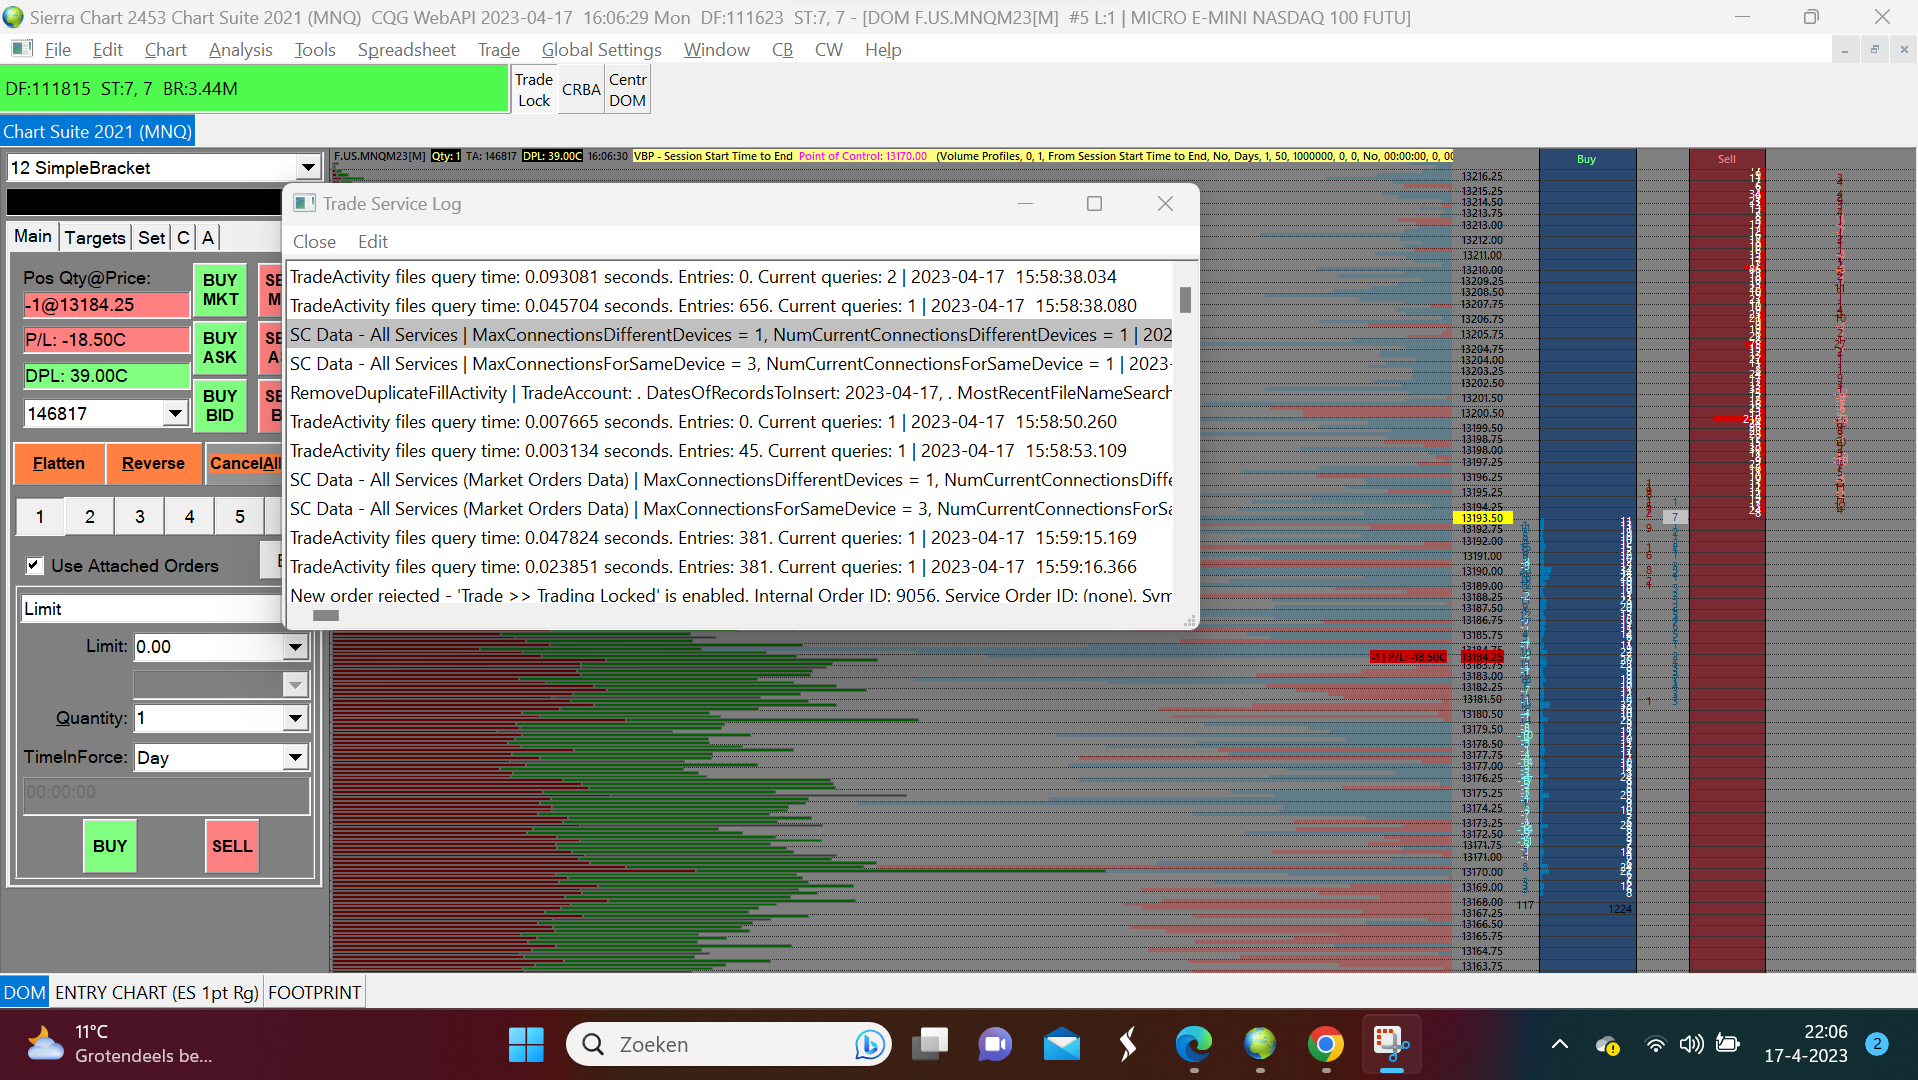The image size is (1918, 1080).
Task: Select the log line 'New order rejected'
Action: pyautogui.click(x=730, y=596)
